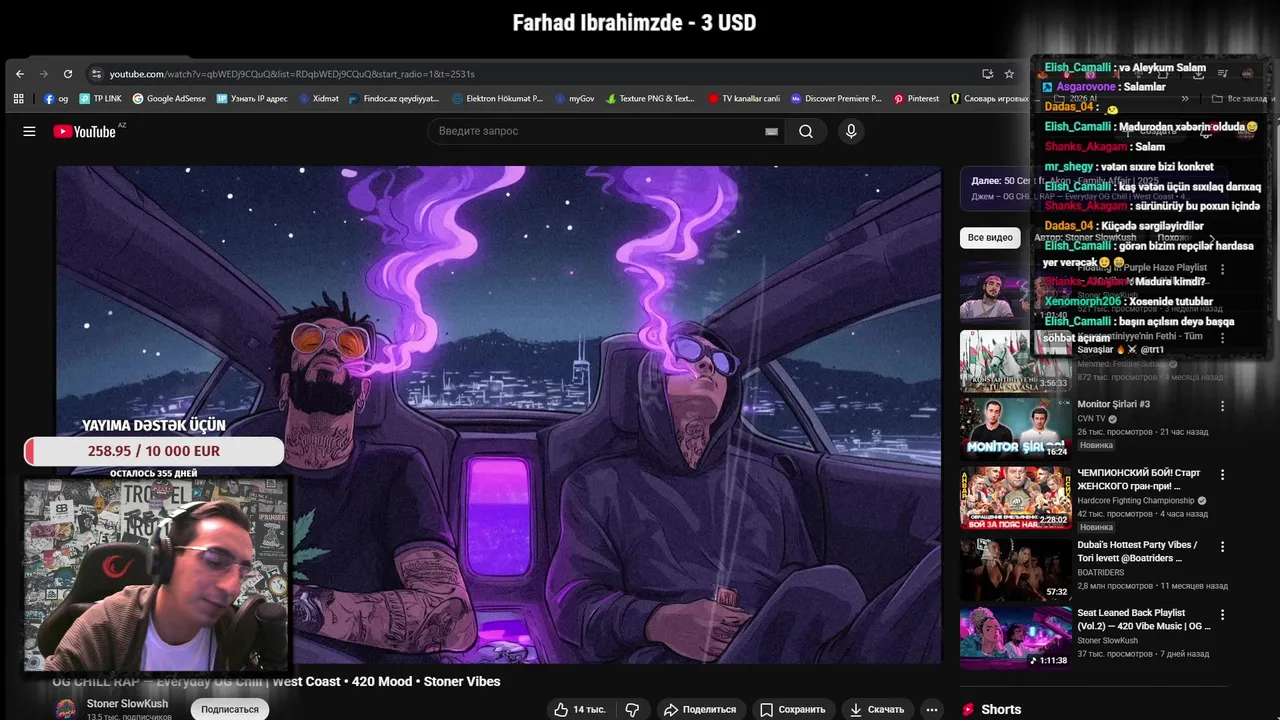Open the ЧЕМПИОНСКИЙ БОЙ video thumbnail
Viewport: 1280px width, 720px height.
tap(1015, 498)
